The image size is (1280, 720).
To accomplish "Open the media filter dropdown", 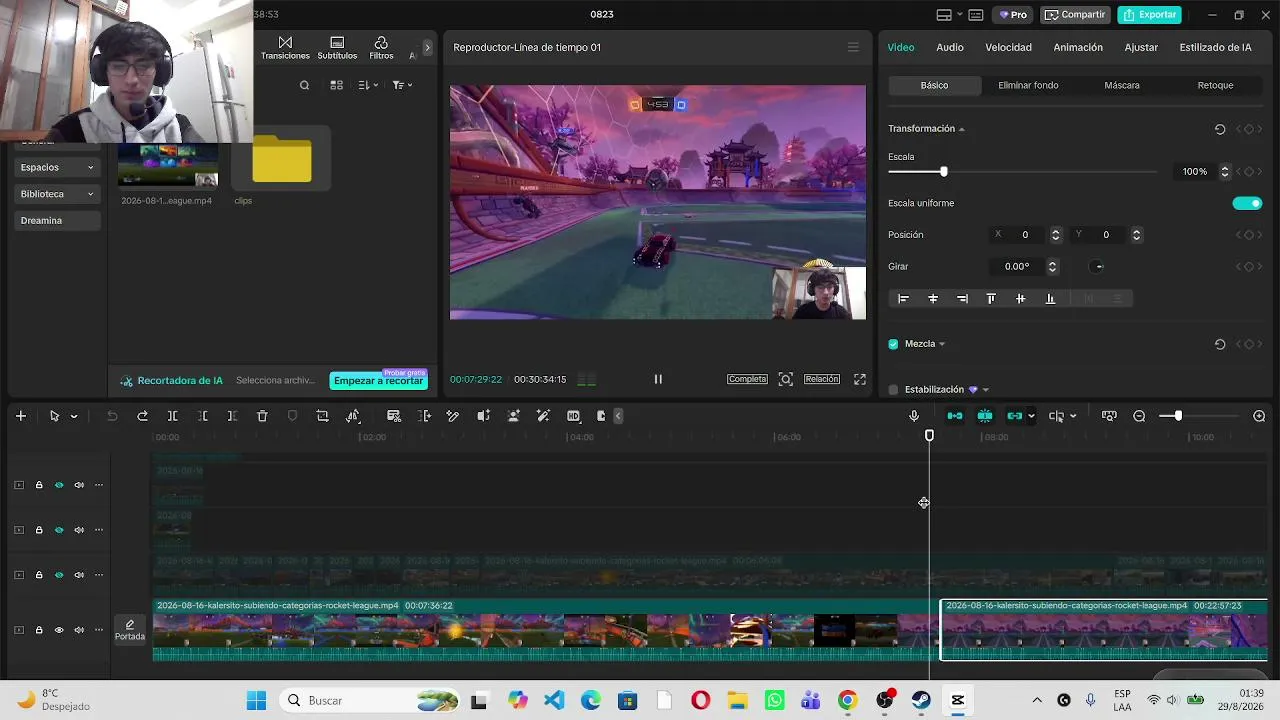I will [402, 85].
